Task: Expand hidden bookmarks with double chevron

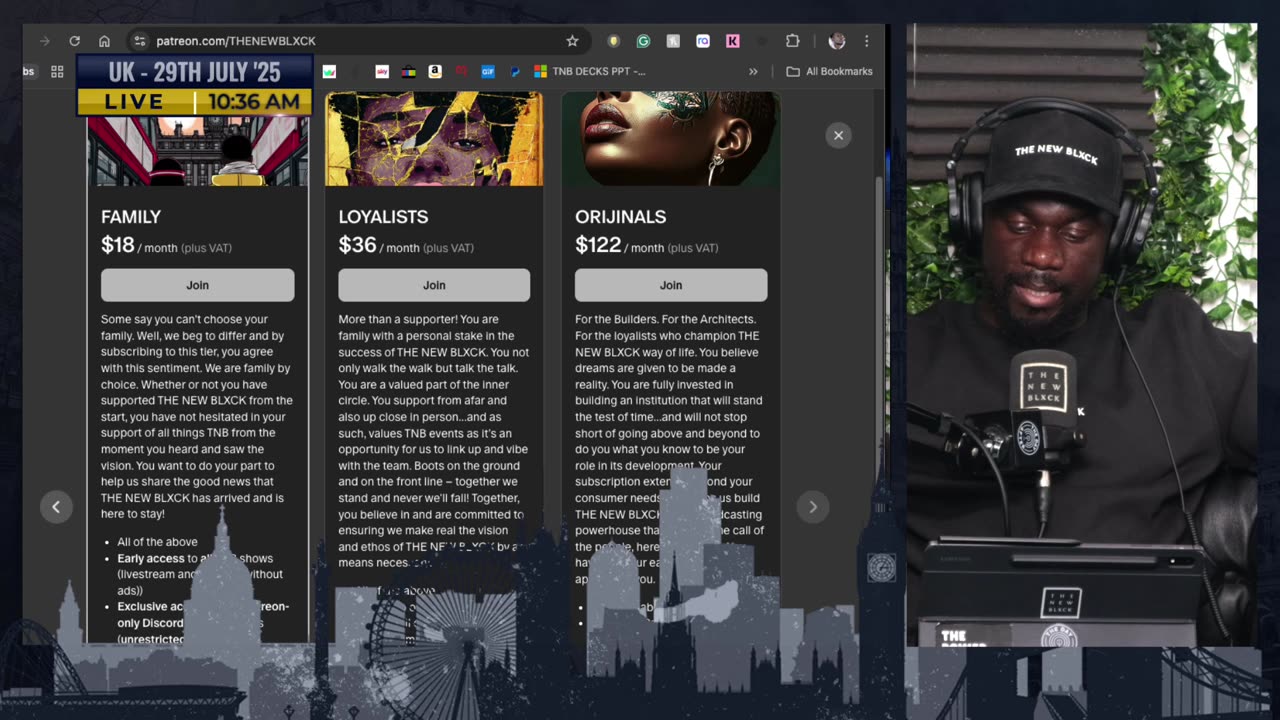Action: (753, 72)
